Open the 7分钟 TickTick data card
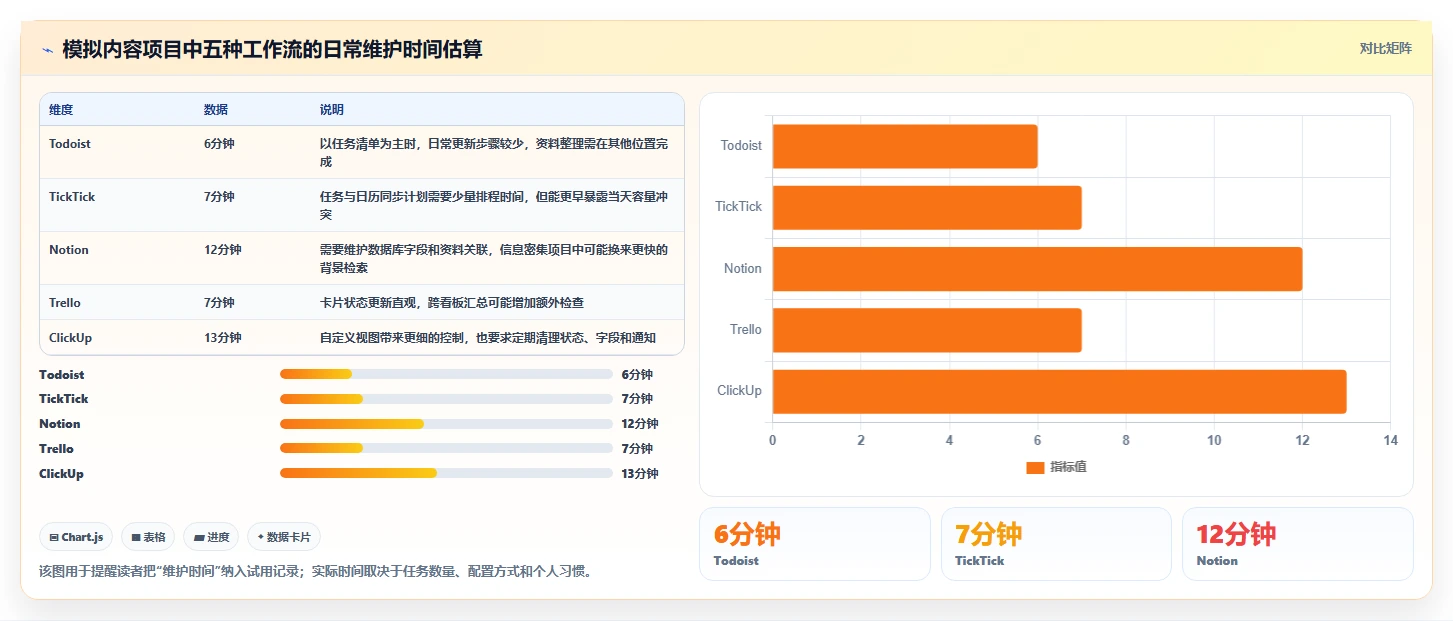Screen dimensions: 1453x621 pos(1056,544)
